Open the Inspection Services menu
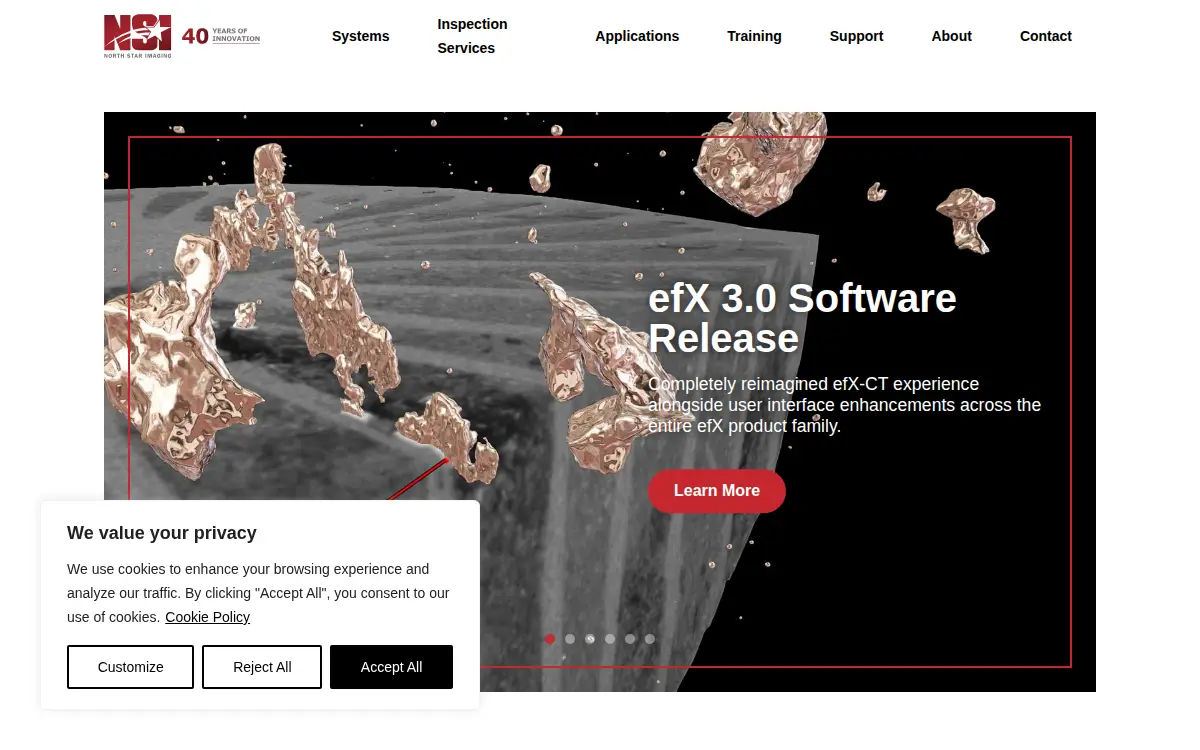Viewport: 1200px width, 750px height. [472, 36]
